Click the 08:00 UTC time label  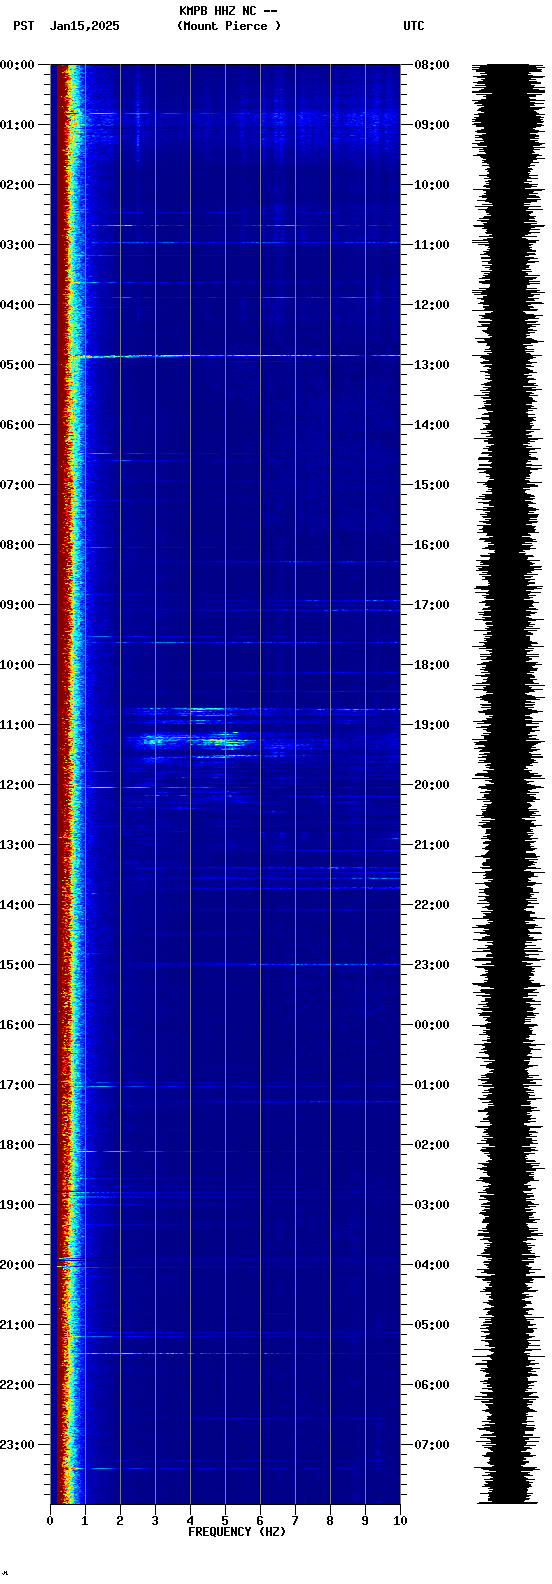click(x=432, y=65)
